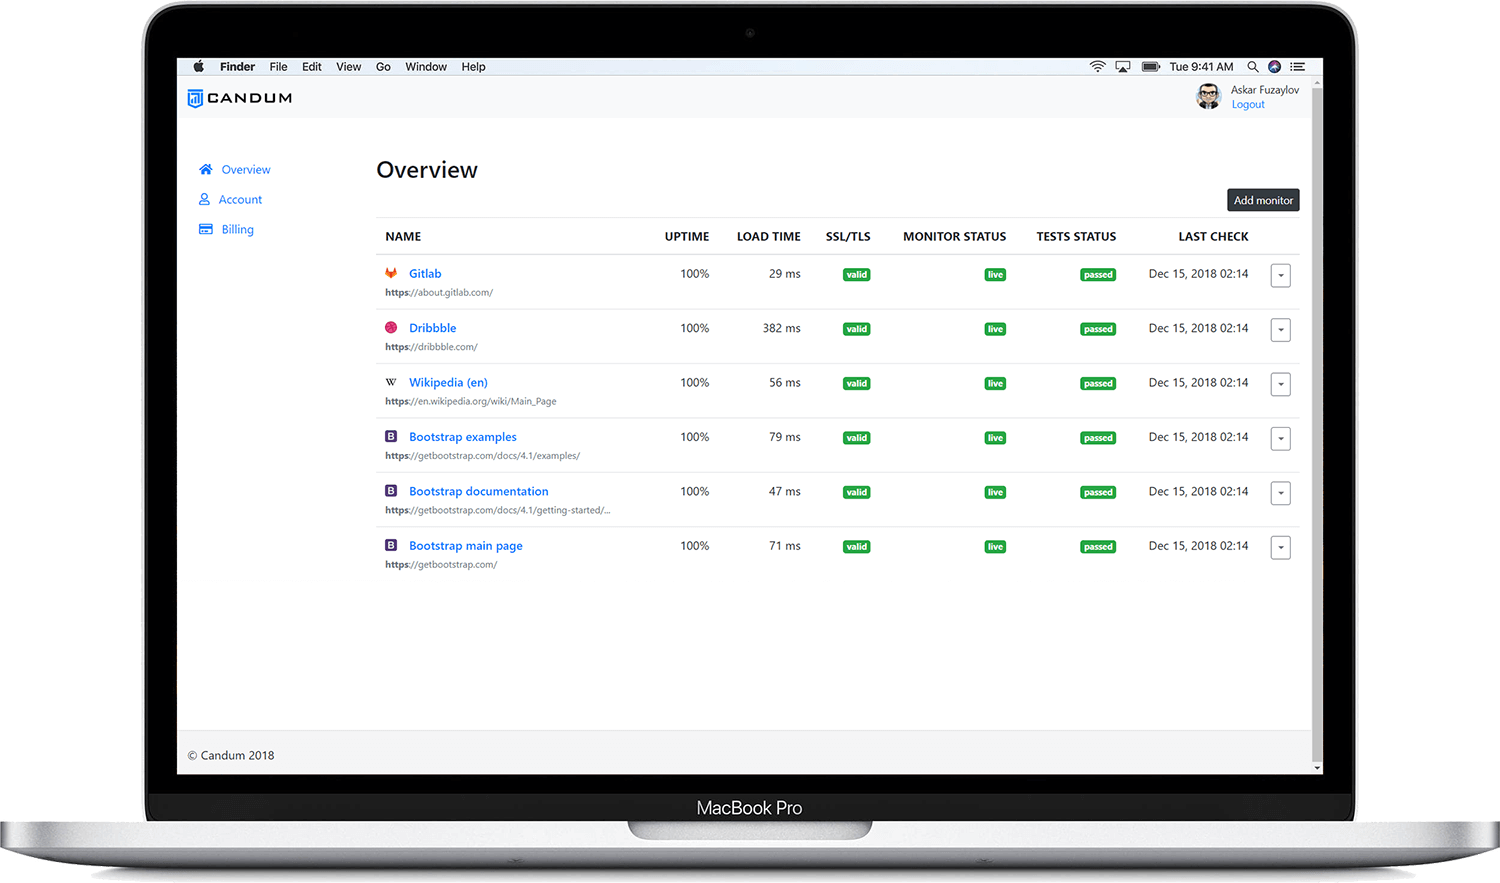Viewport: 1500px width, 883px height.
Task: Click the GitLab fox icon
Action: click(x=391, y=272)
